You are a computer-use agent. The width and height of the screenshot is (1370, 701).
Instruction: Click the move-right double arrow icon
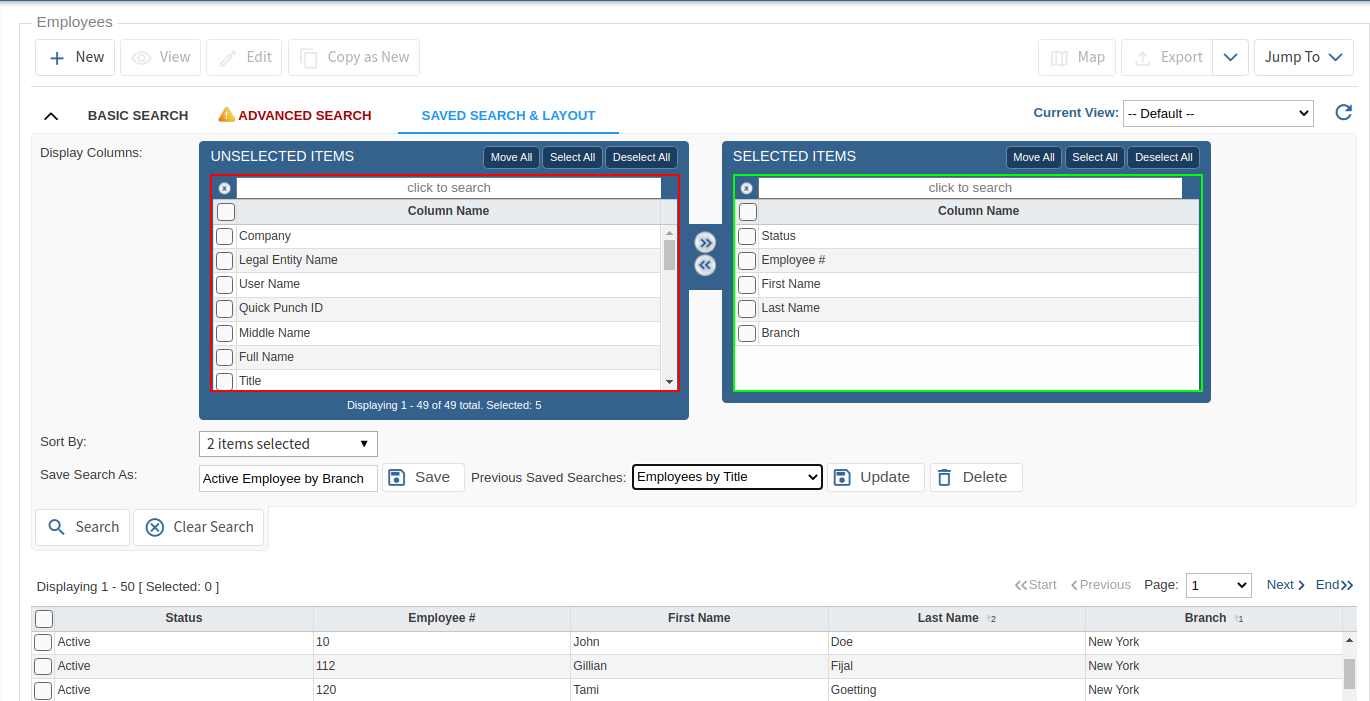[705, 242]
